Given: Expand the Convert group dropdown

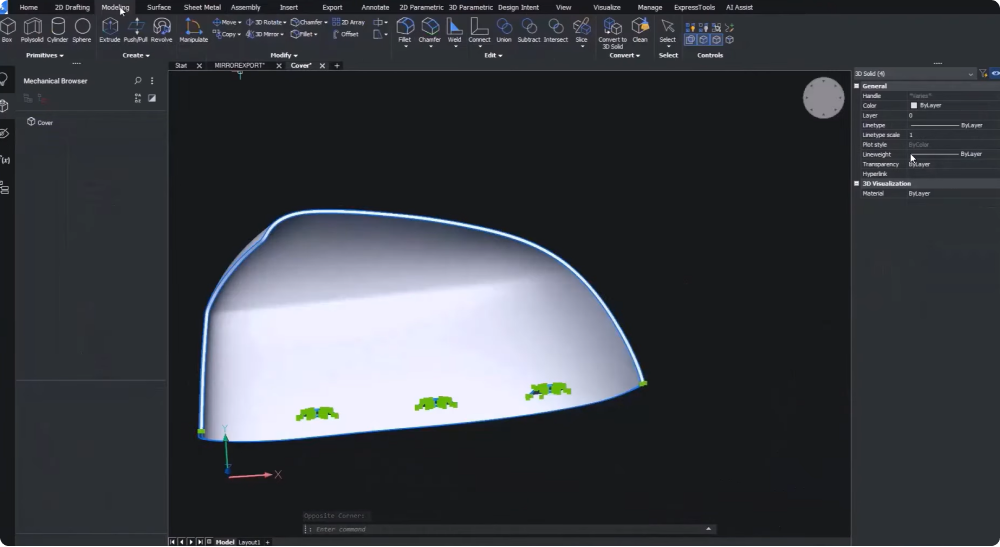Looking at the screenshot, I should coord(624,55).
